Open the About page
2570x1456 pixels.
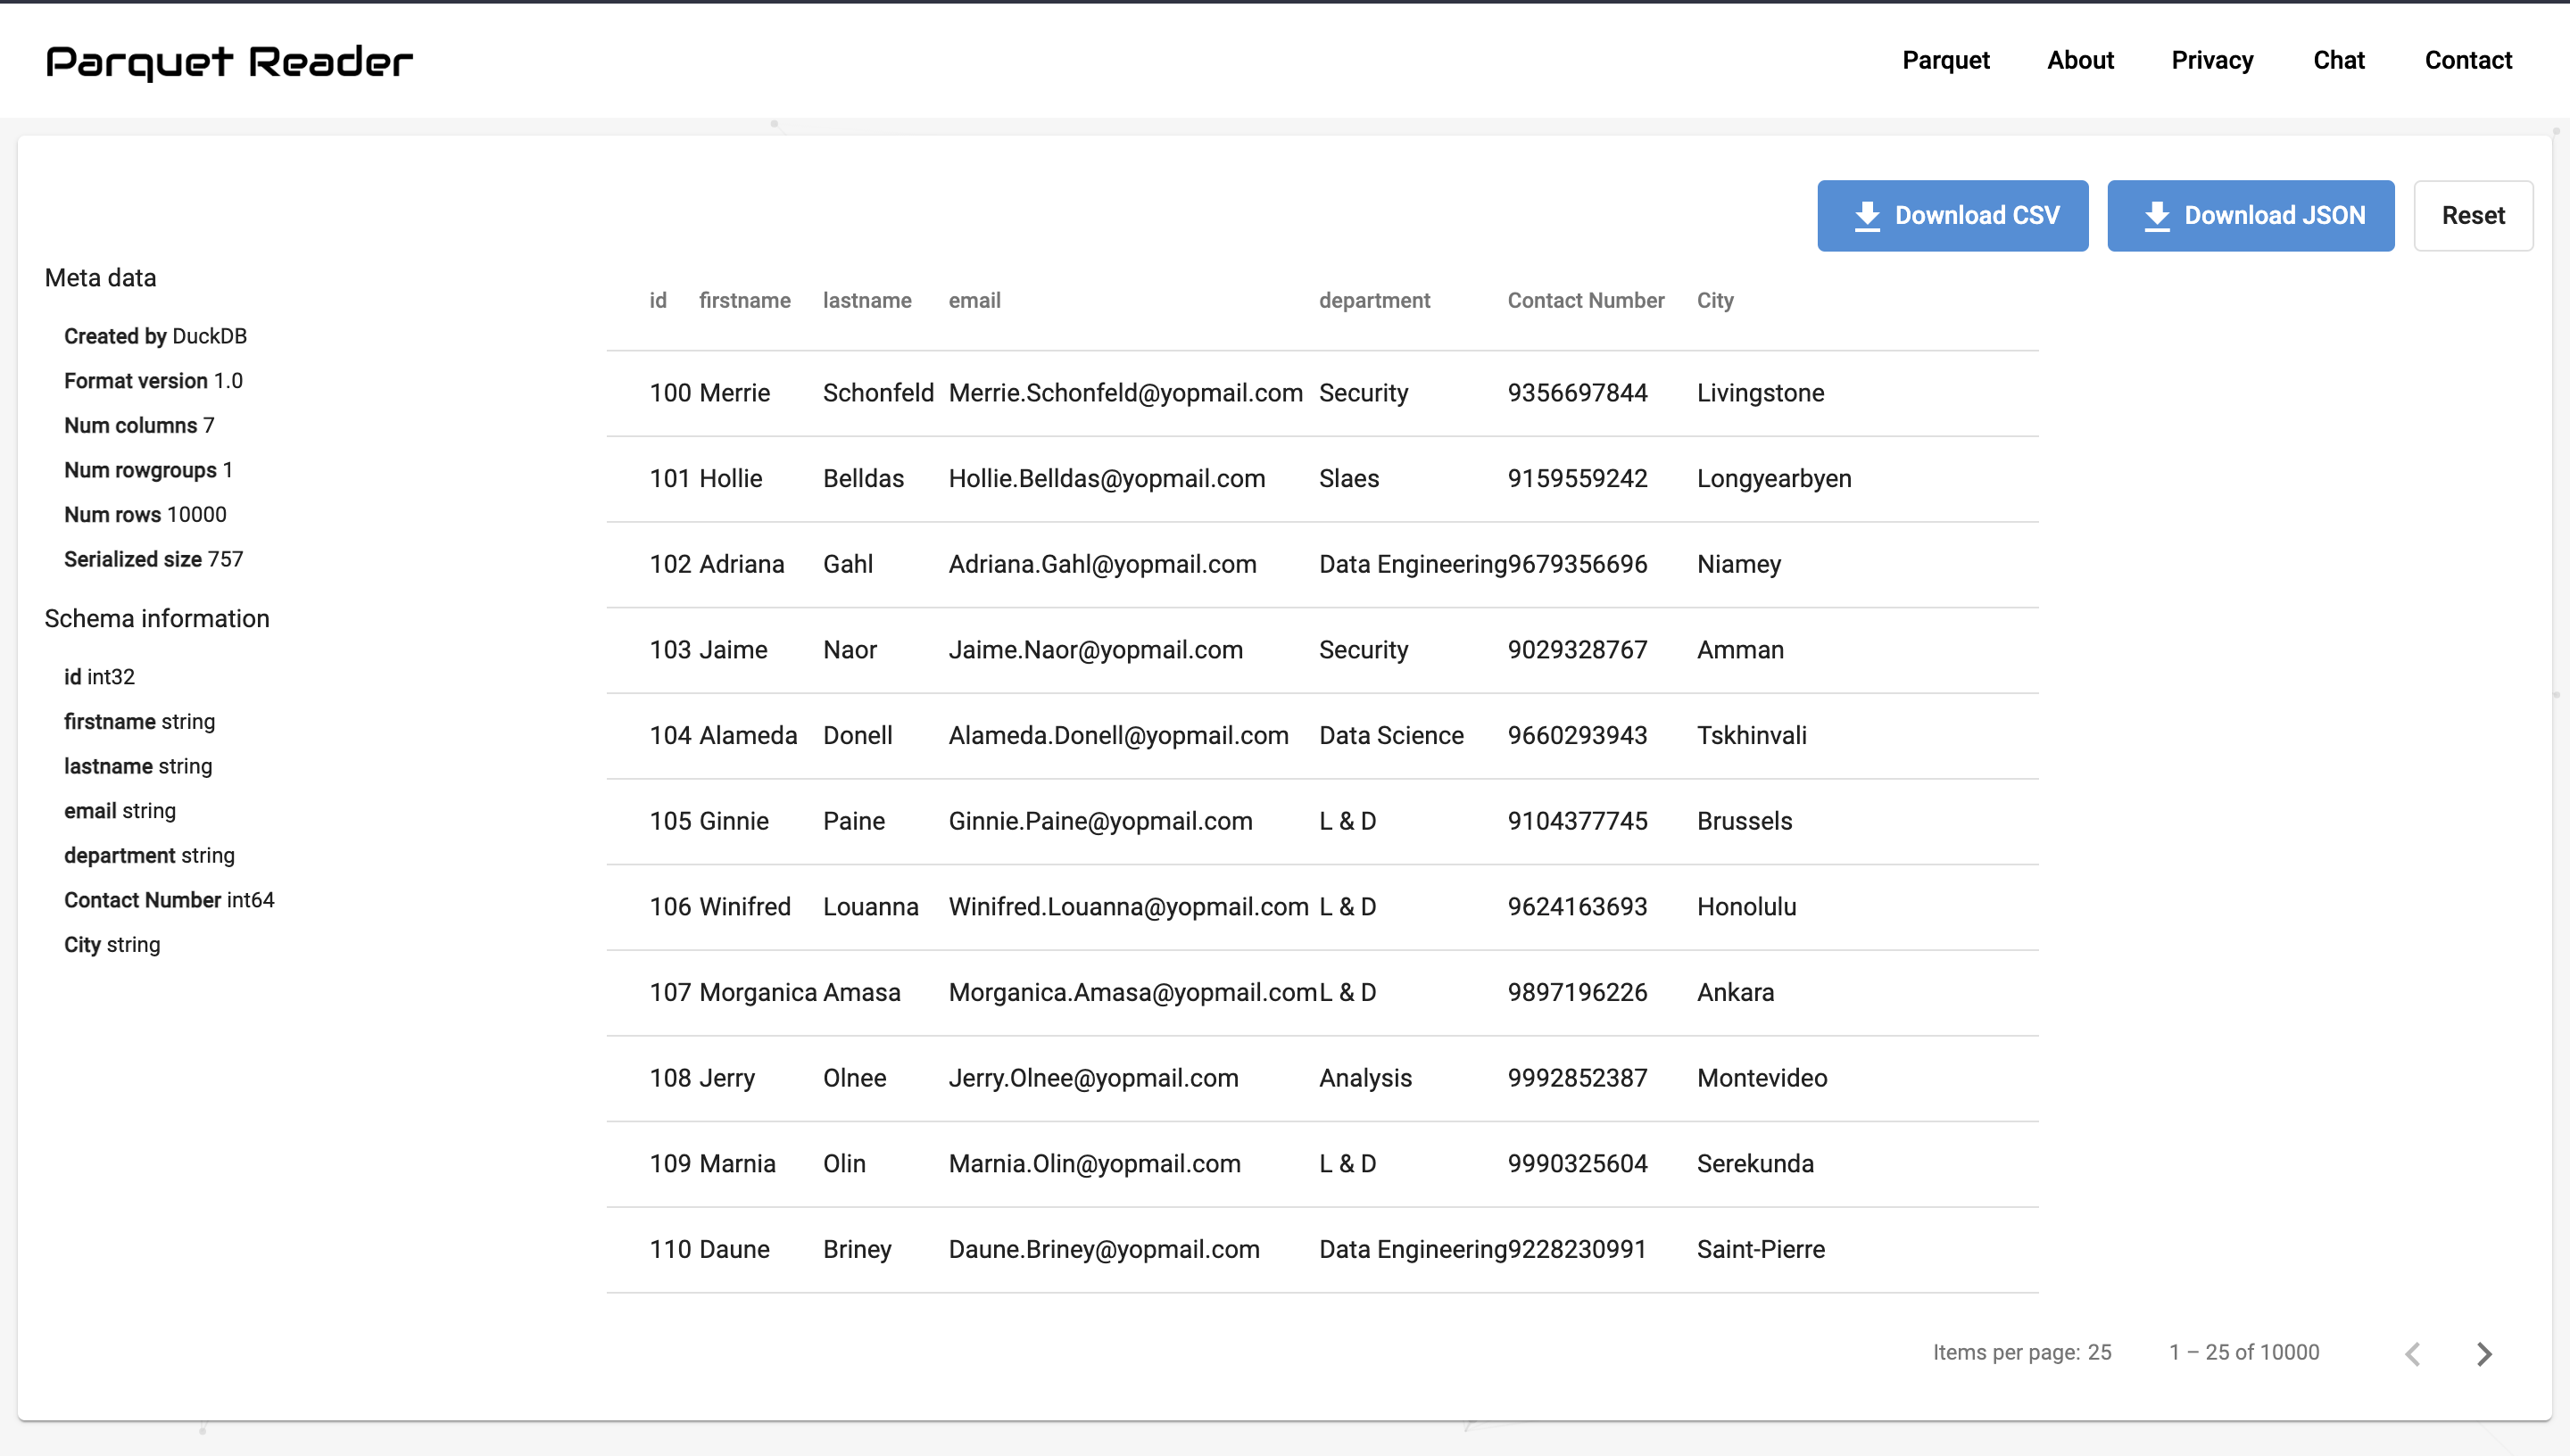(2080, 60)
